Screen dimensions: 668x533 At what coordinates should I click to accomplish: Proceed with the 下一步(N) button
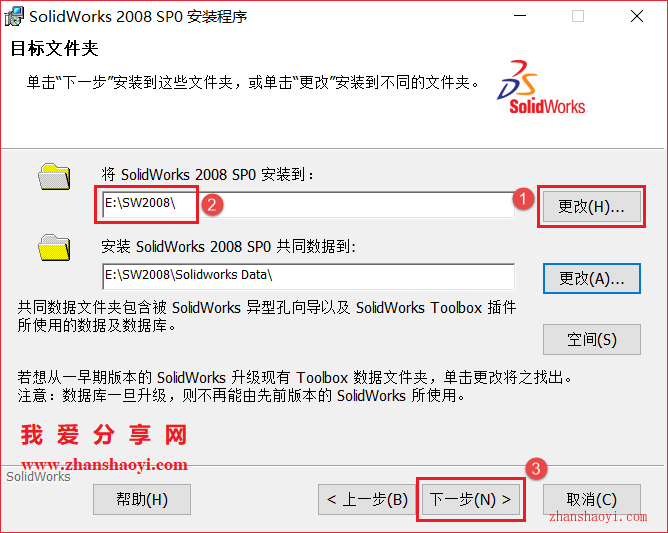pyautogui.click(x=471, y=499)
